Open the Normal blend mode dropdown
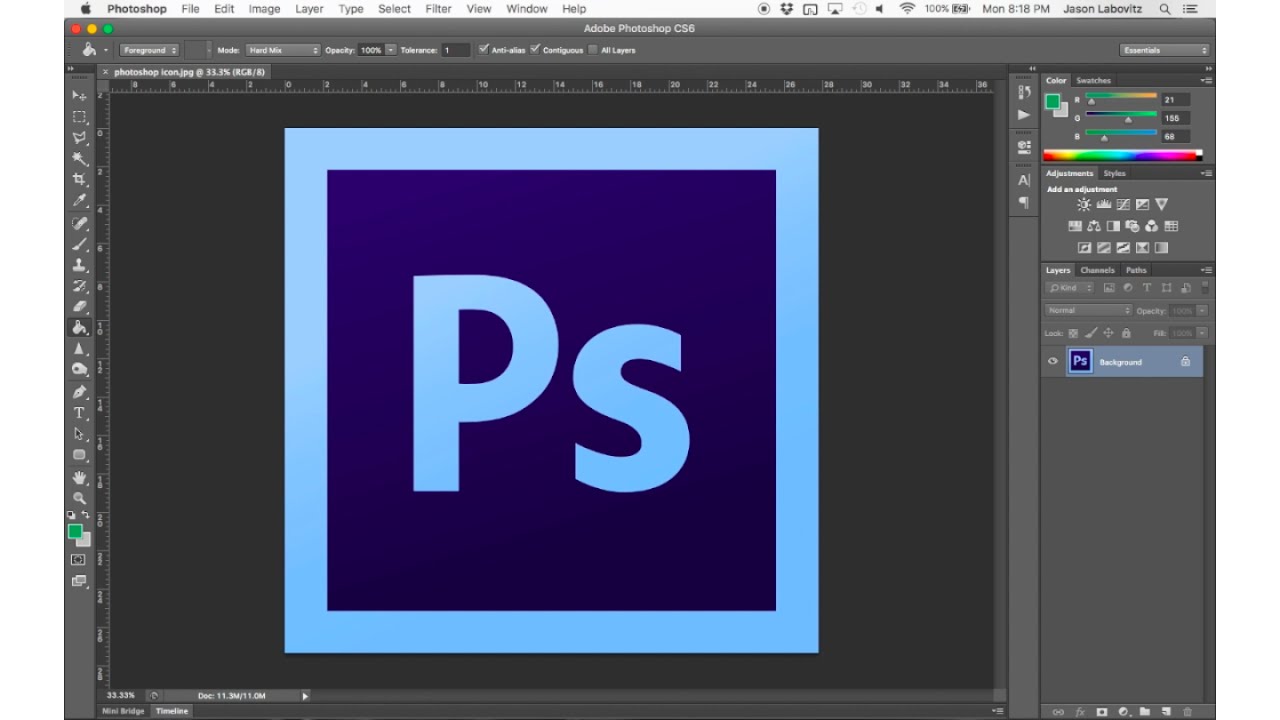 point(1088,310)
